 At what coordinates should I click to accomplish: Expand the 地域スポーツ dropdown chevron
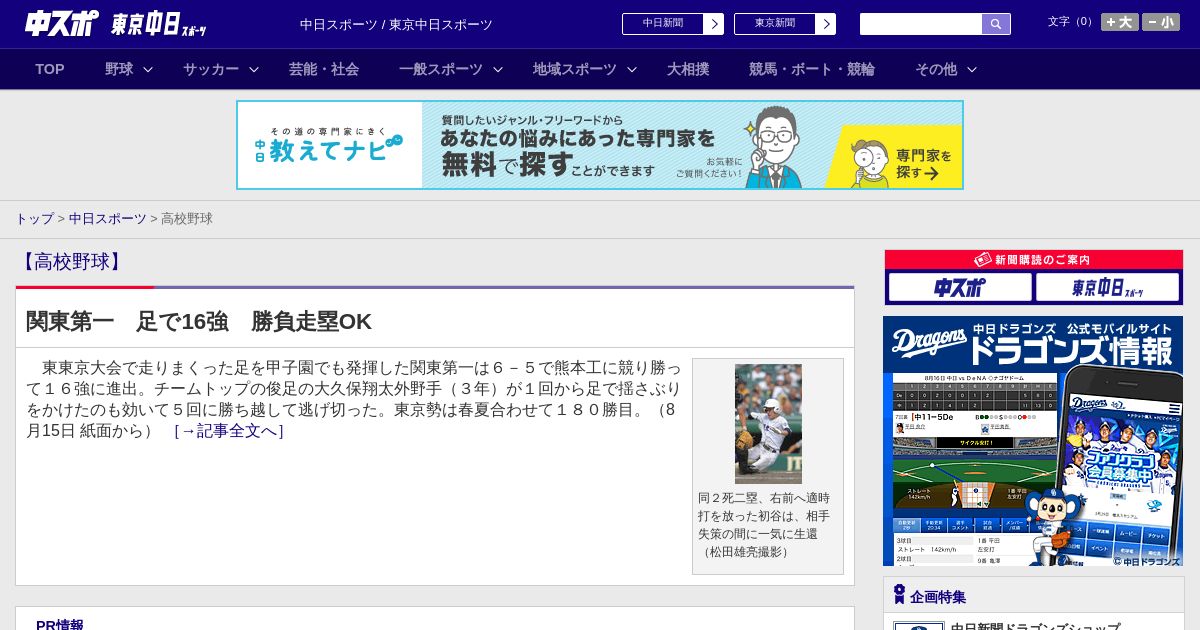pyautogui.click(x=632, y=69)
